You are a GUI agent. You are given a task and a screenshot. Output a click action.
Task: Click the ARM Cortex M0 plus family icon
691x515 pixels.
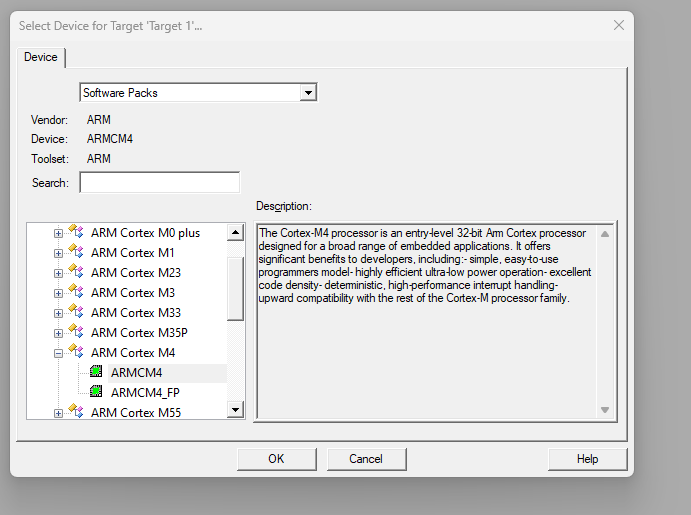click(76, 232)
